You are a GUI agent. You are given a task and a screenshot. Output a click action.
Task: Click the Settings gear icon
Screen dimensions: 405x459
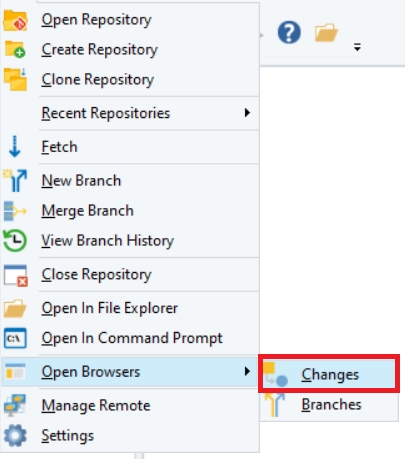(15, 435)
